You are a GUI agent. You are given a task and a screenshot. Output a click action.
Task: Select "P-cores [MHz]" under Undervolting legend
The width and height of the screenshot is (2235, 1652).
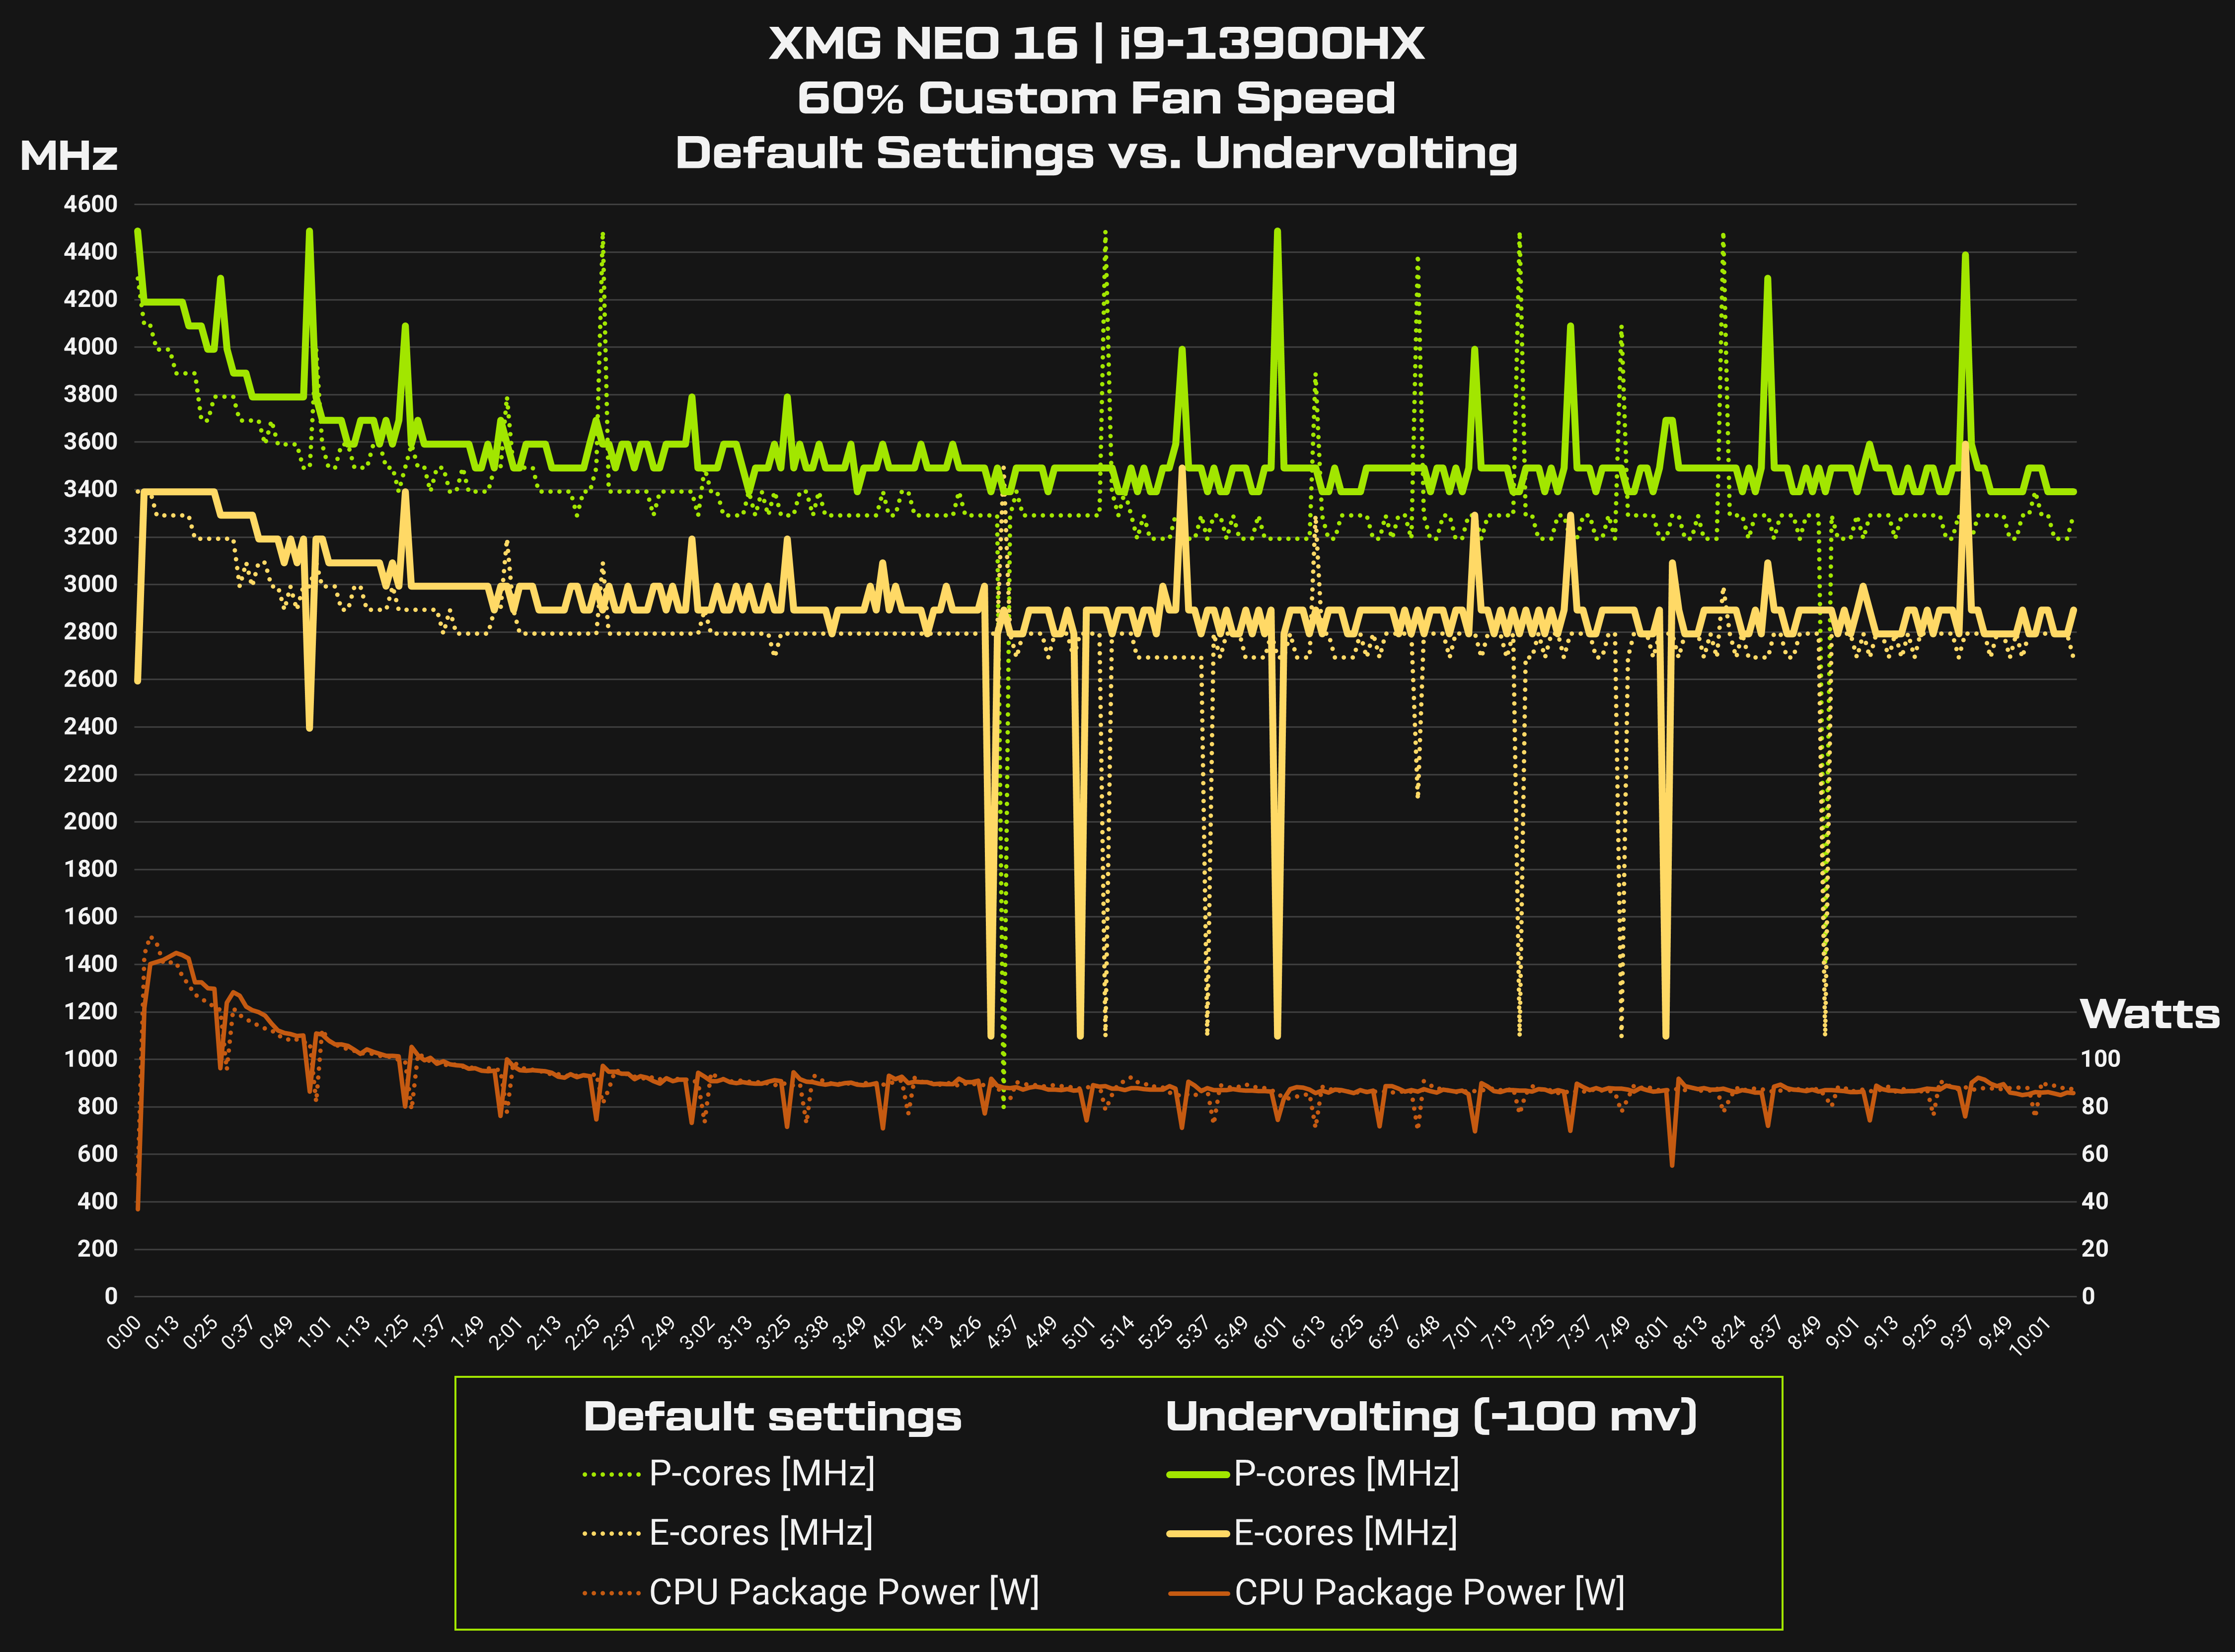point(1346,1473)
